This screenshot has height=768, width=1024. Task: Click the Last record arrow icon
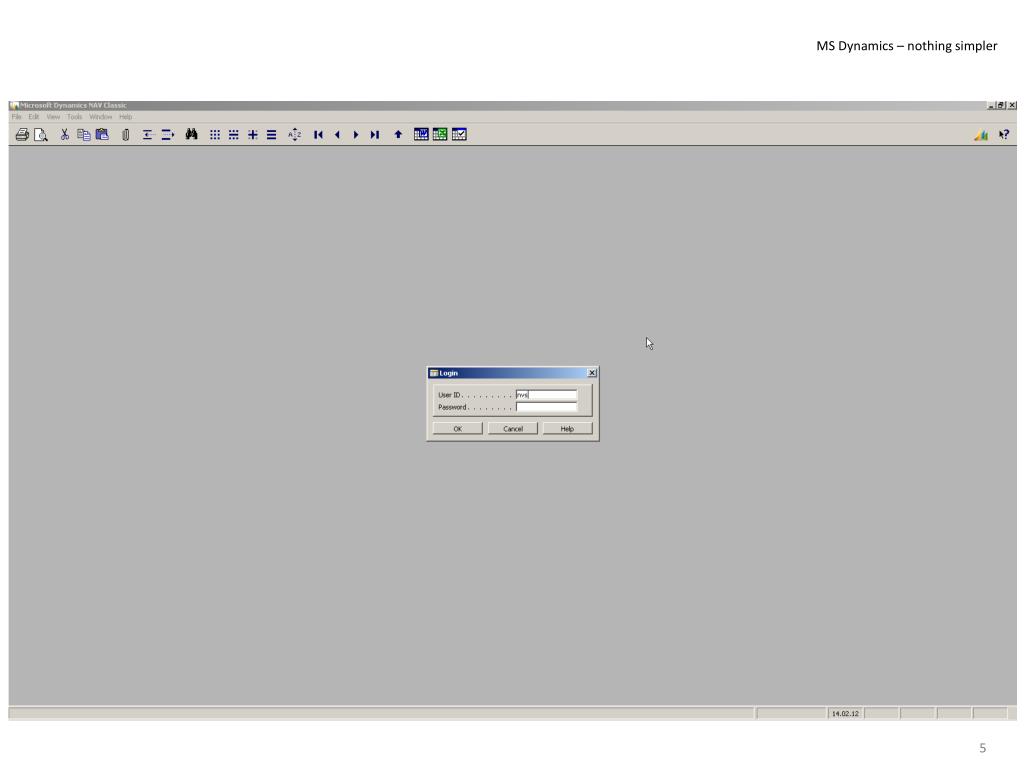pyautogui.click(x=374, y=134)
